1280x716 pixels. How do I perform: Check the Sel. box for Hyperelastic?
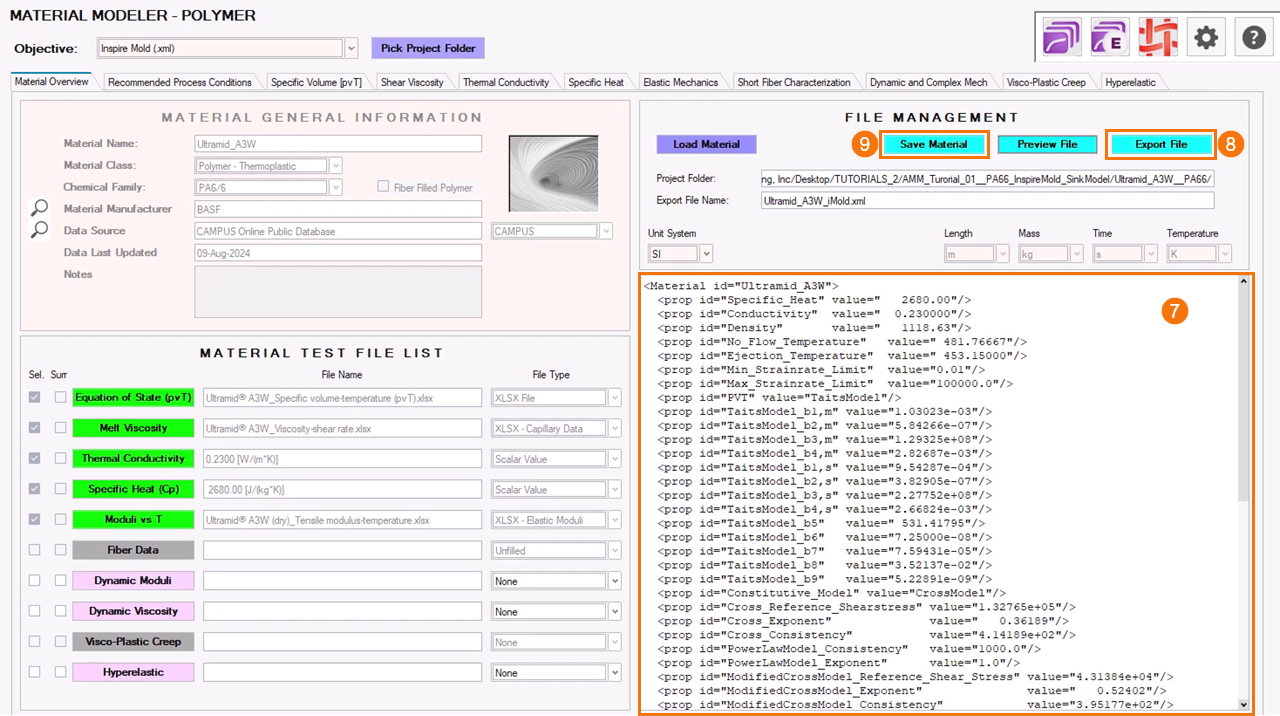point(35,673)
